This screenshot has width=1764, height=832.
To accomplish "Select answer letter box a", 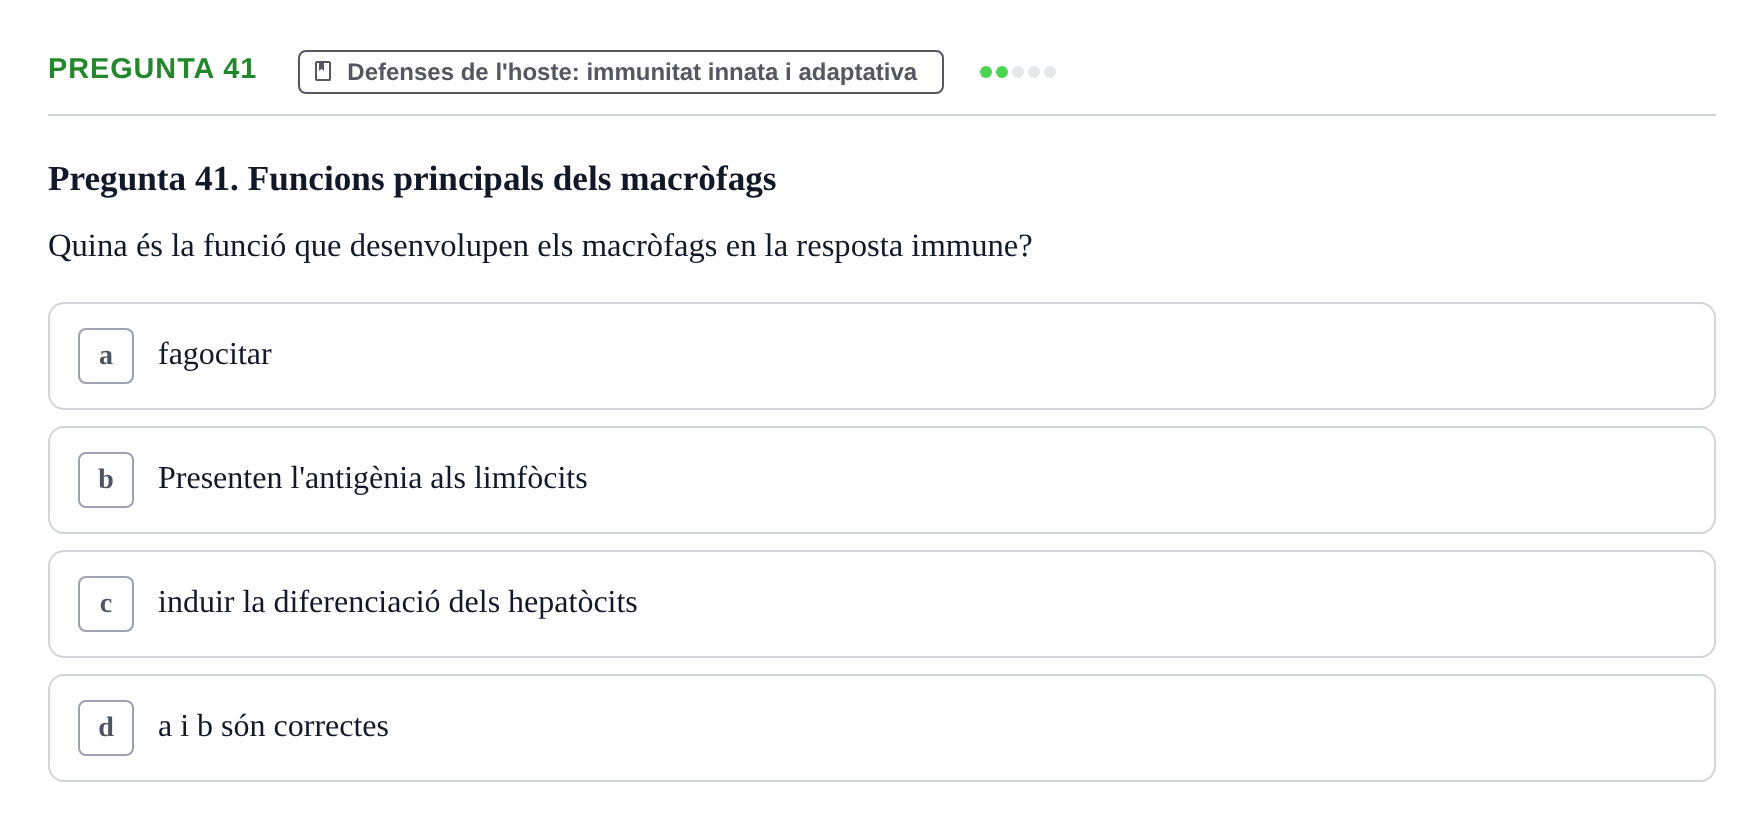I will [106, 356].
